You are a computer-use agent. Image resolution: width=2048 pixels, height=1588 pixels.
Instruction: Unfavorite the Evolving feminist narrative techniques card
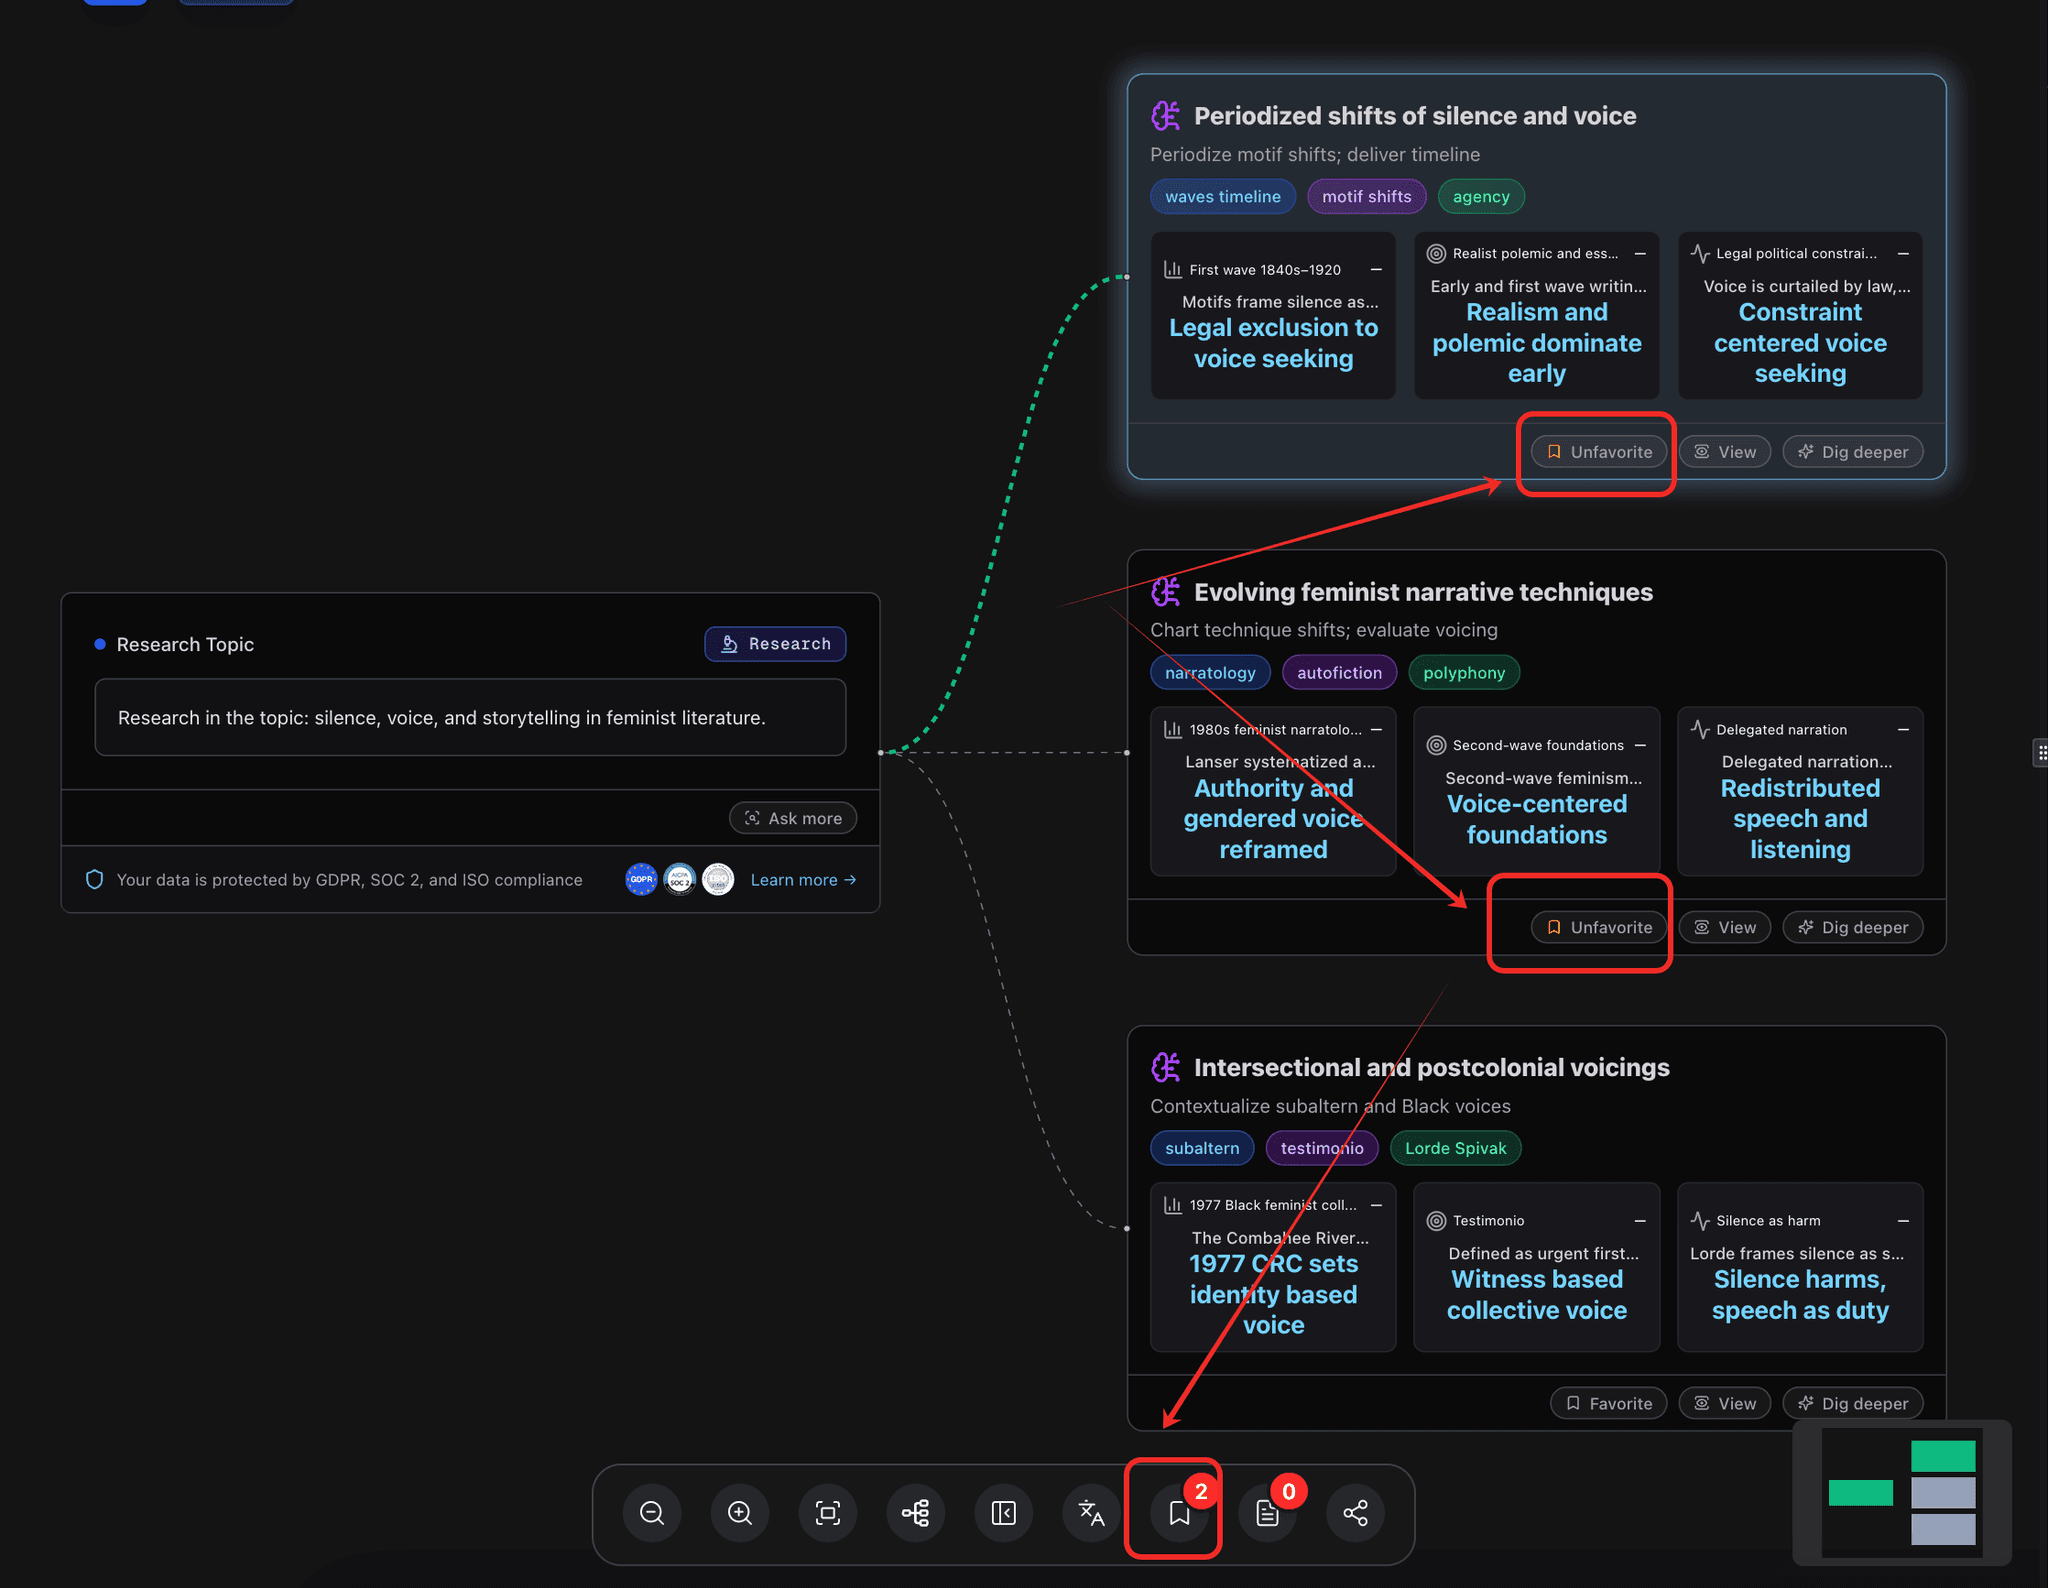click(1598, 927)
